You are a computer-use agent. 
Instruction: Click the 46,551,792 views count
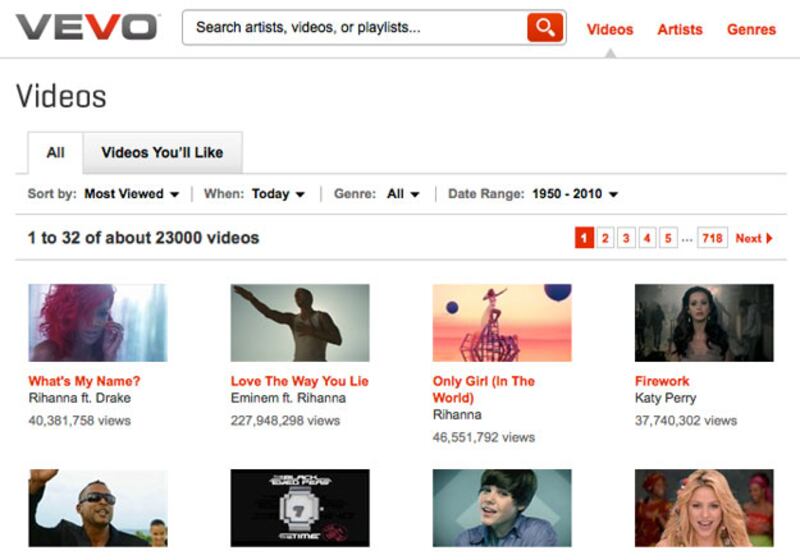point(484,438)
